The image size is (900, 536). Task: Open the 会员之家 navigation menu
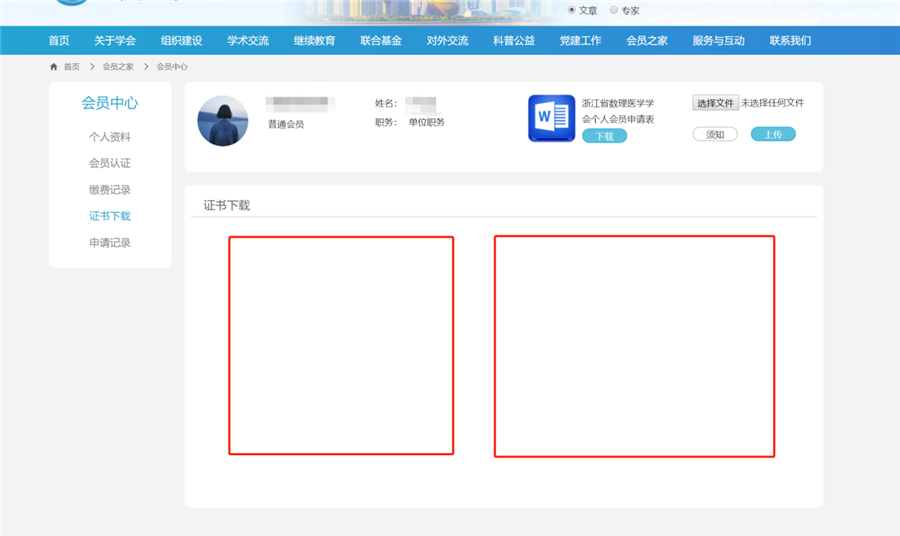pyautogui.click(x=646, y=41)
